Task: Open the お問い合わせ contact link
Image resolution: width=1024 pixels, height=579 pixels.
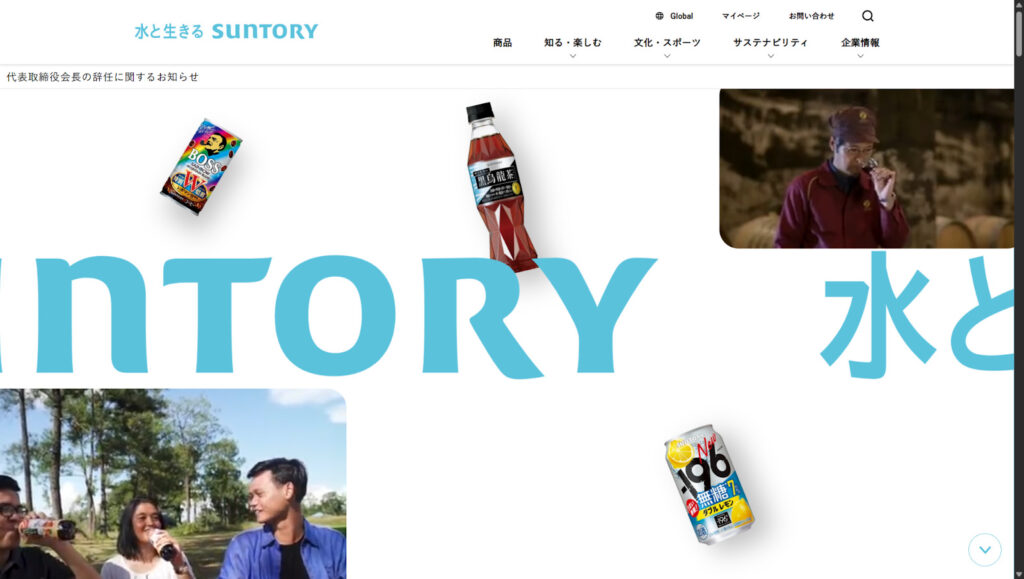Action: pyautogui.click(x=811, y=16)
